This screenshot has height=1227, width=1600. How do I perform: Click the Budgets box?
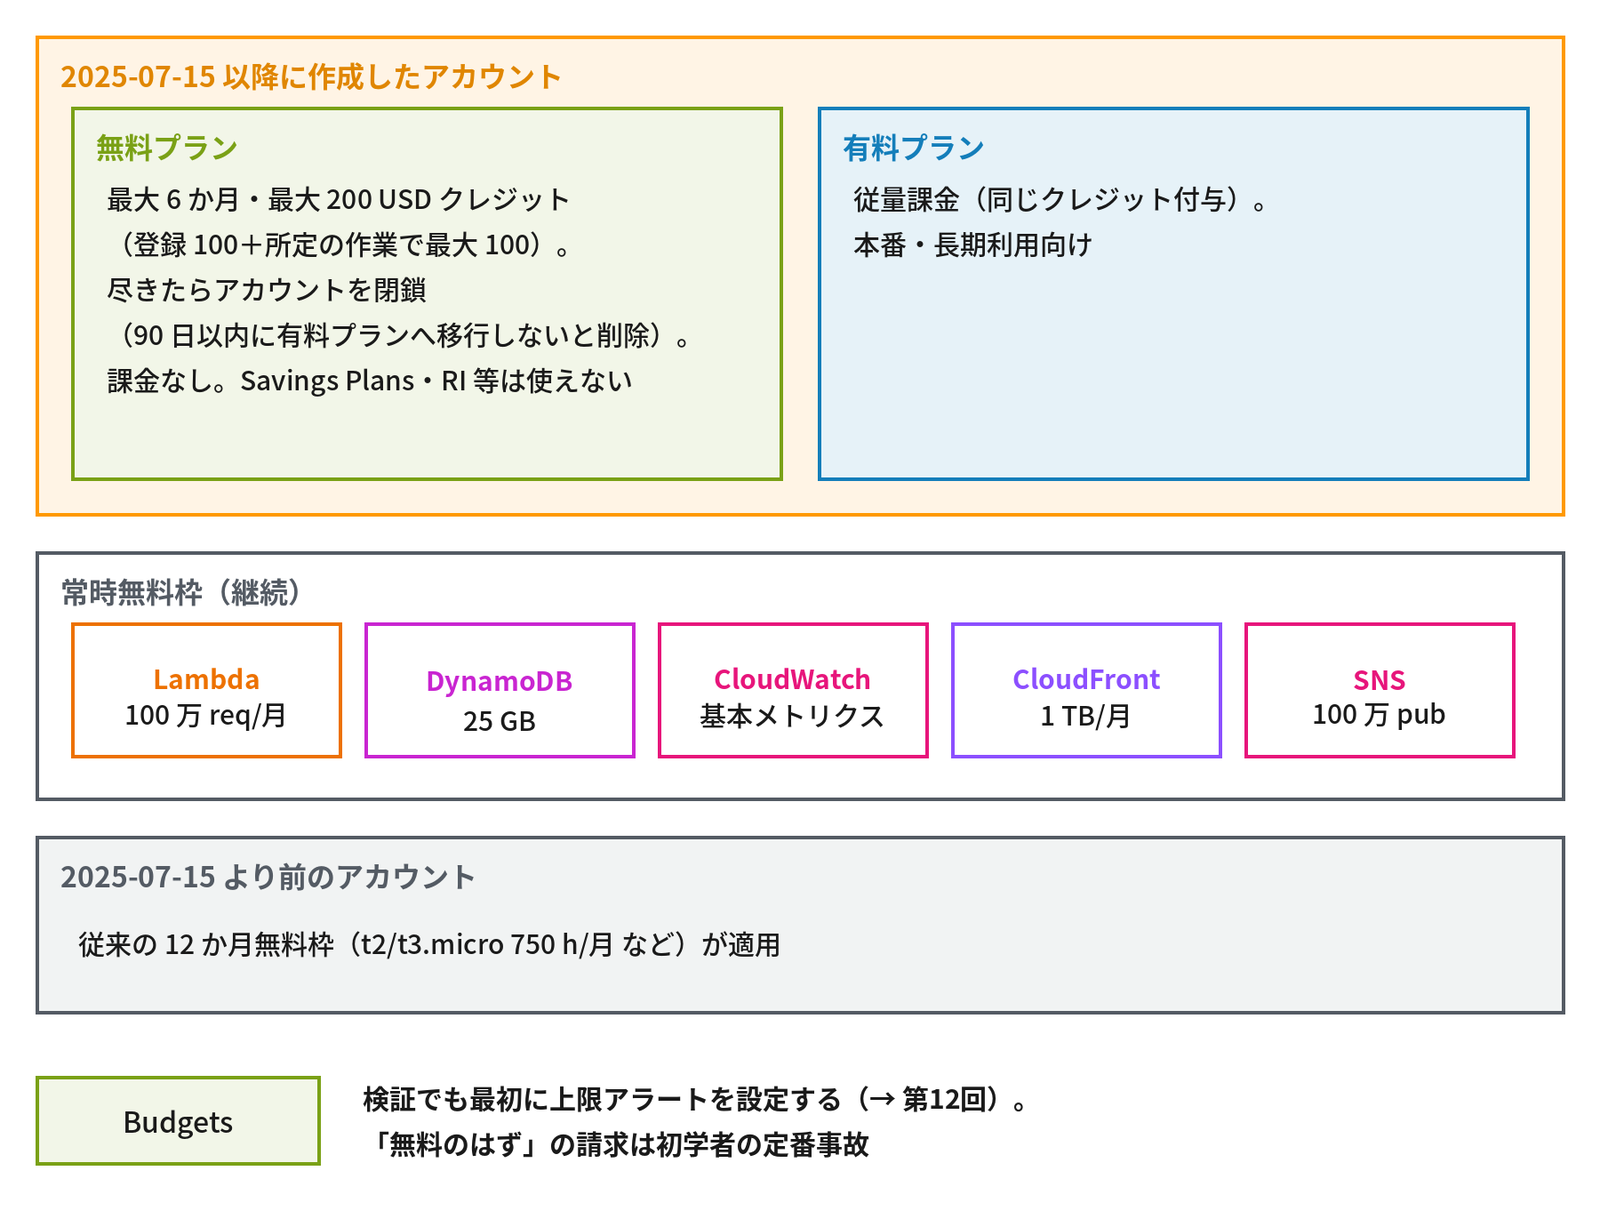point(178,1121)
